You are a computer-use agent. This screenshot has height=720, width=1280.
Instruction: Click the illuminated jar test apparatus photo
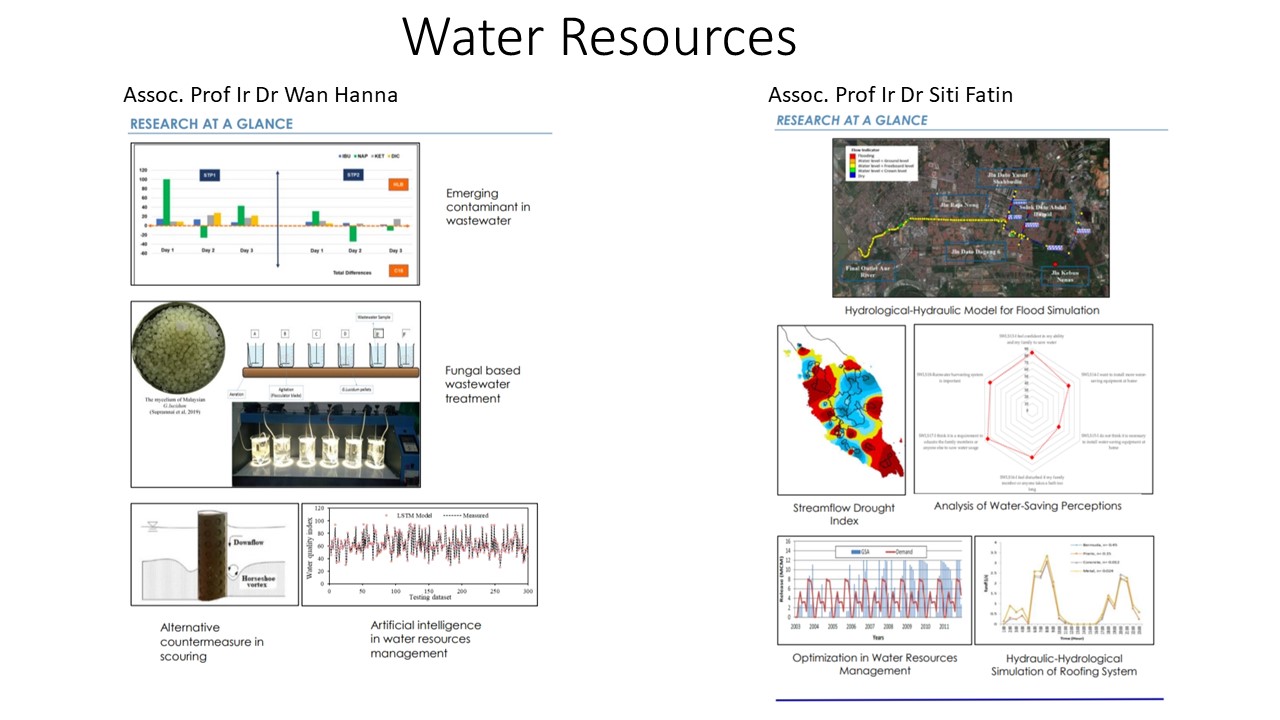(326, 441)
